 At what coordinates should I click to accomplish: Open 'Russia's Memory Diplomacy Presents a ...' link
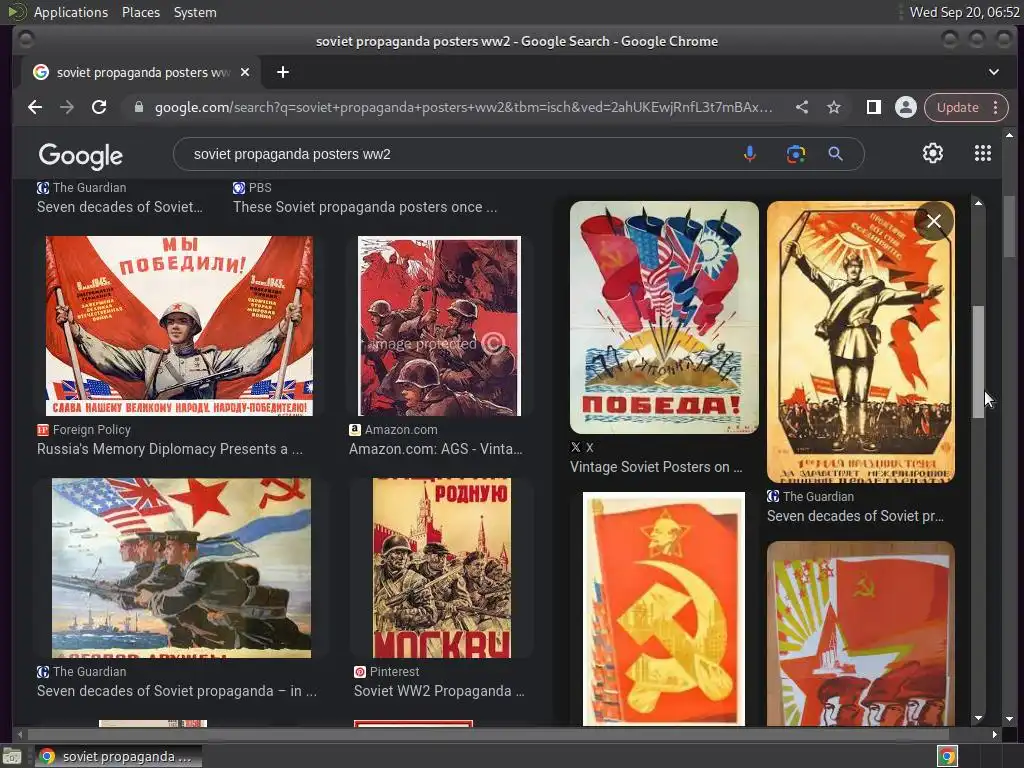pos(170,449)
